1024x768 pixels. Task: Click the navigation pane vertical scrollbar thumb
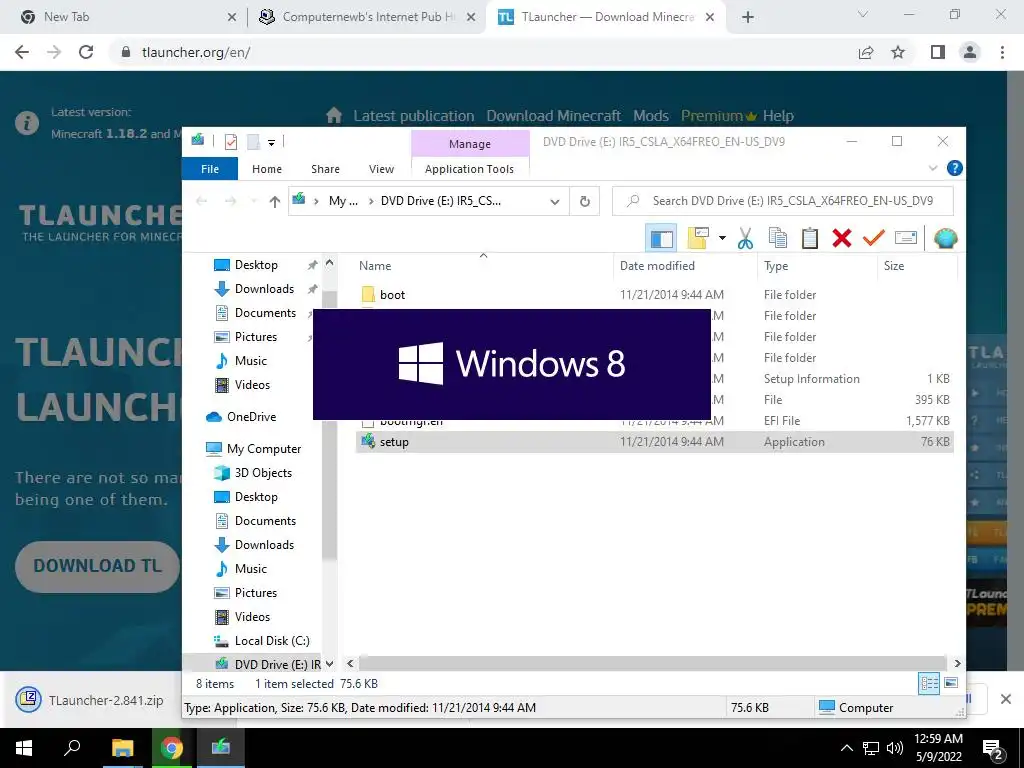[x=329, y=424]
